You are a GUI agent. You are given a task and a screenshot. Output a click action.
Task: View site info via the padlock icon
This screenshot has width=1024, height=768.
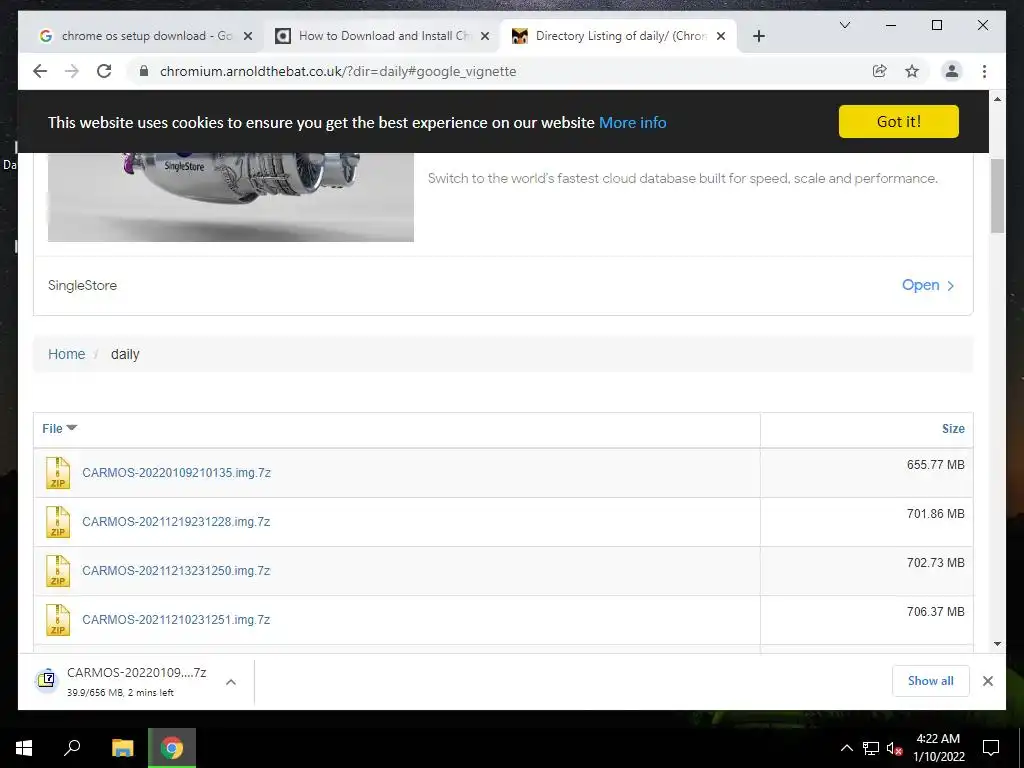coord(144,71)
